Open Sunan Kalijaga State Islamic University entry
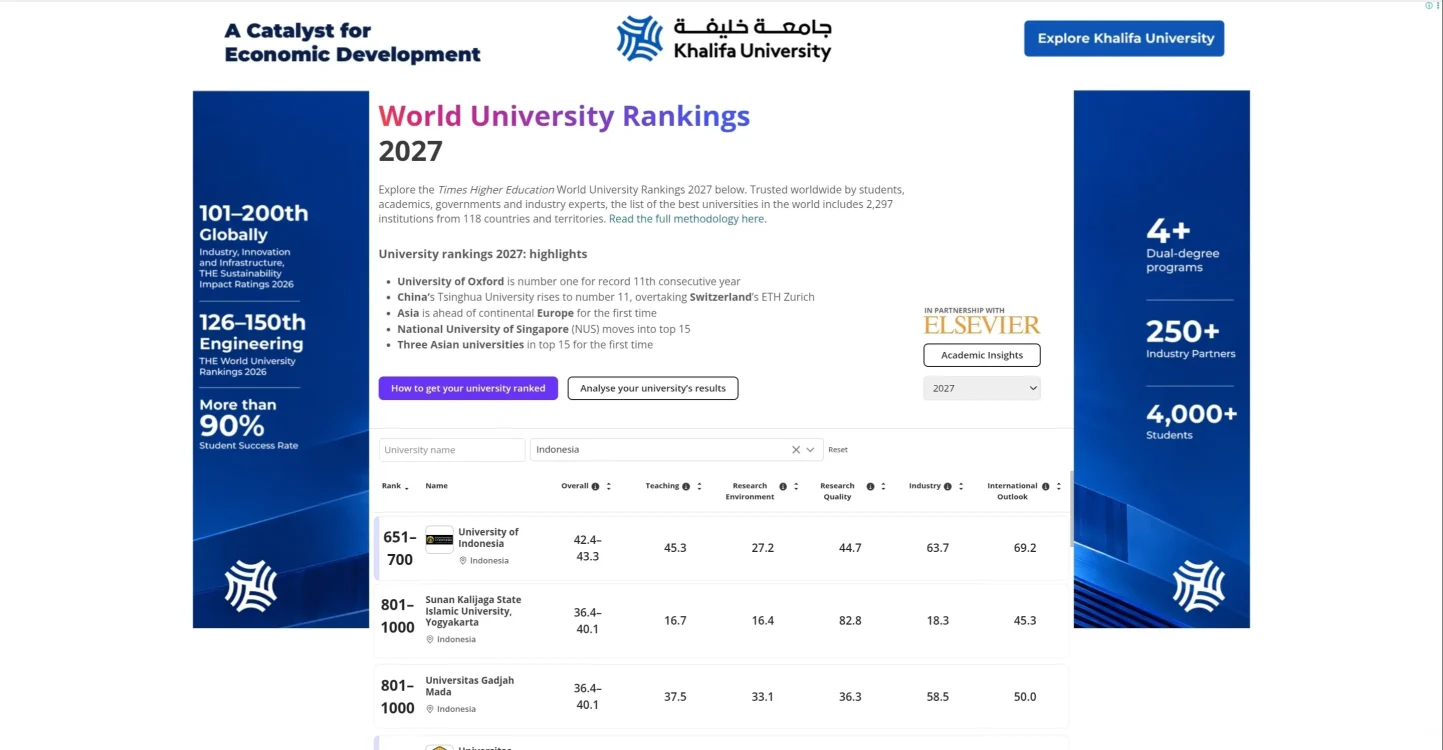The width and height of the screenshot is (1443, 750). coord(473,611)
